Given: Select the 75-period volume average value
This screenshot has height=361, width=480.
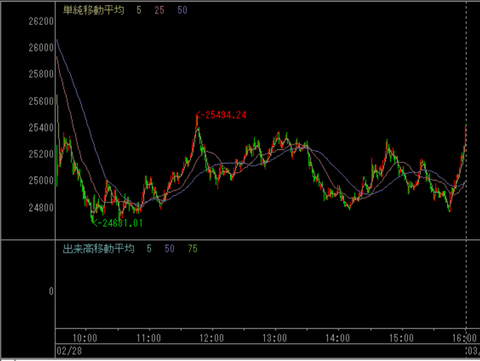Looking at the screenshot, I should [x=193, y=249].
